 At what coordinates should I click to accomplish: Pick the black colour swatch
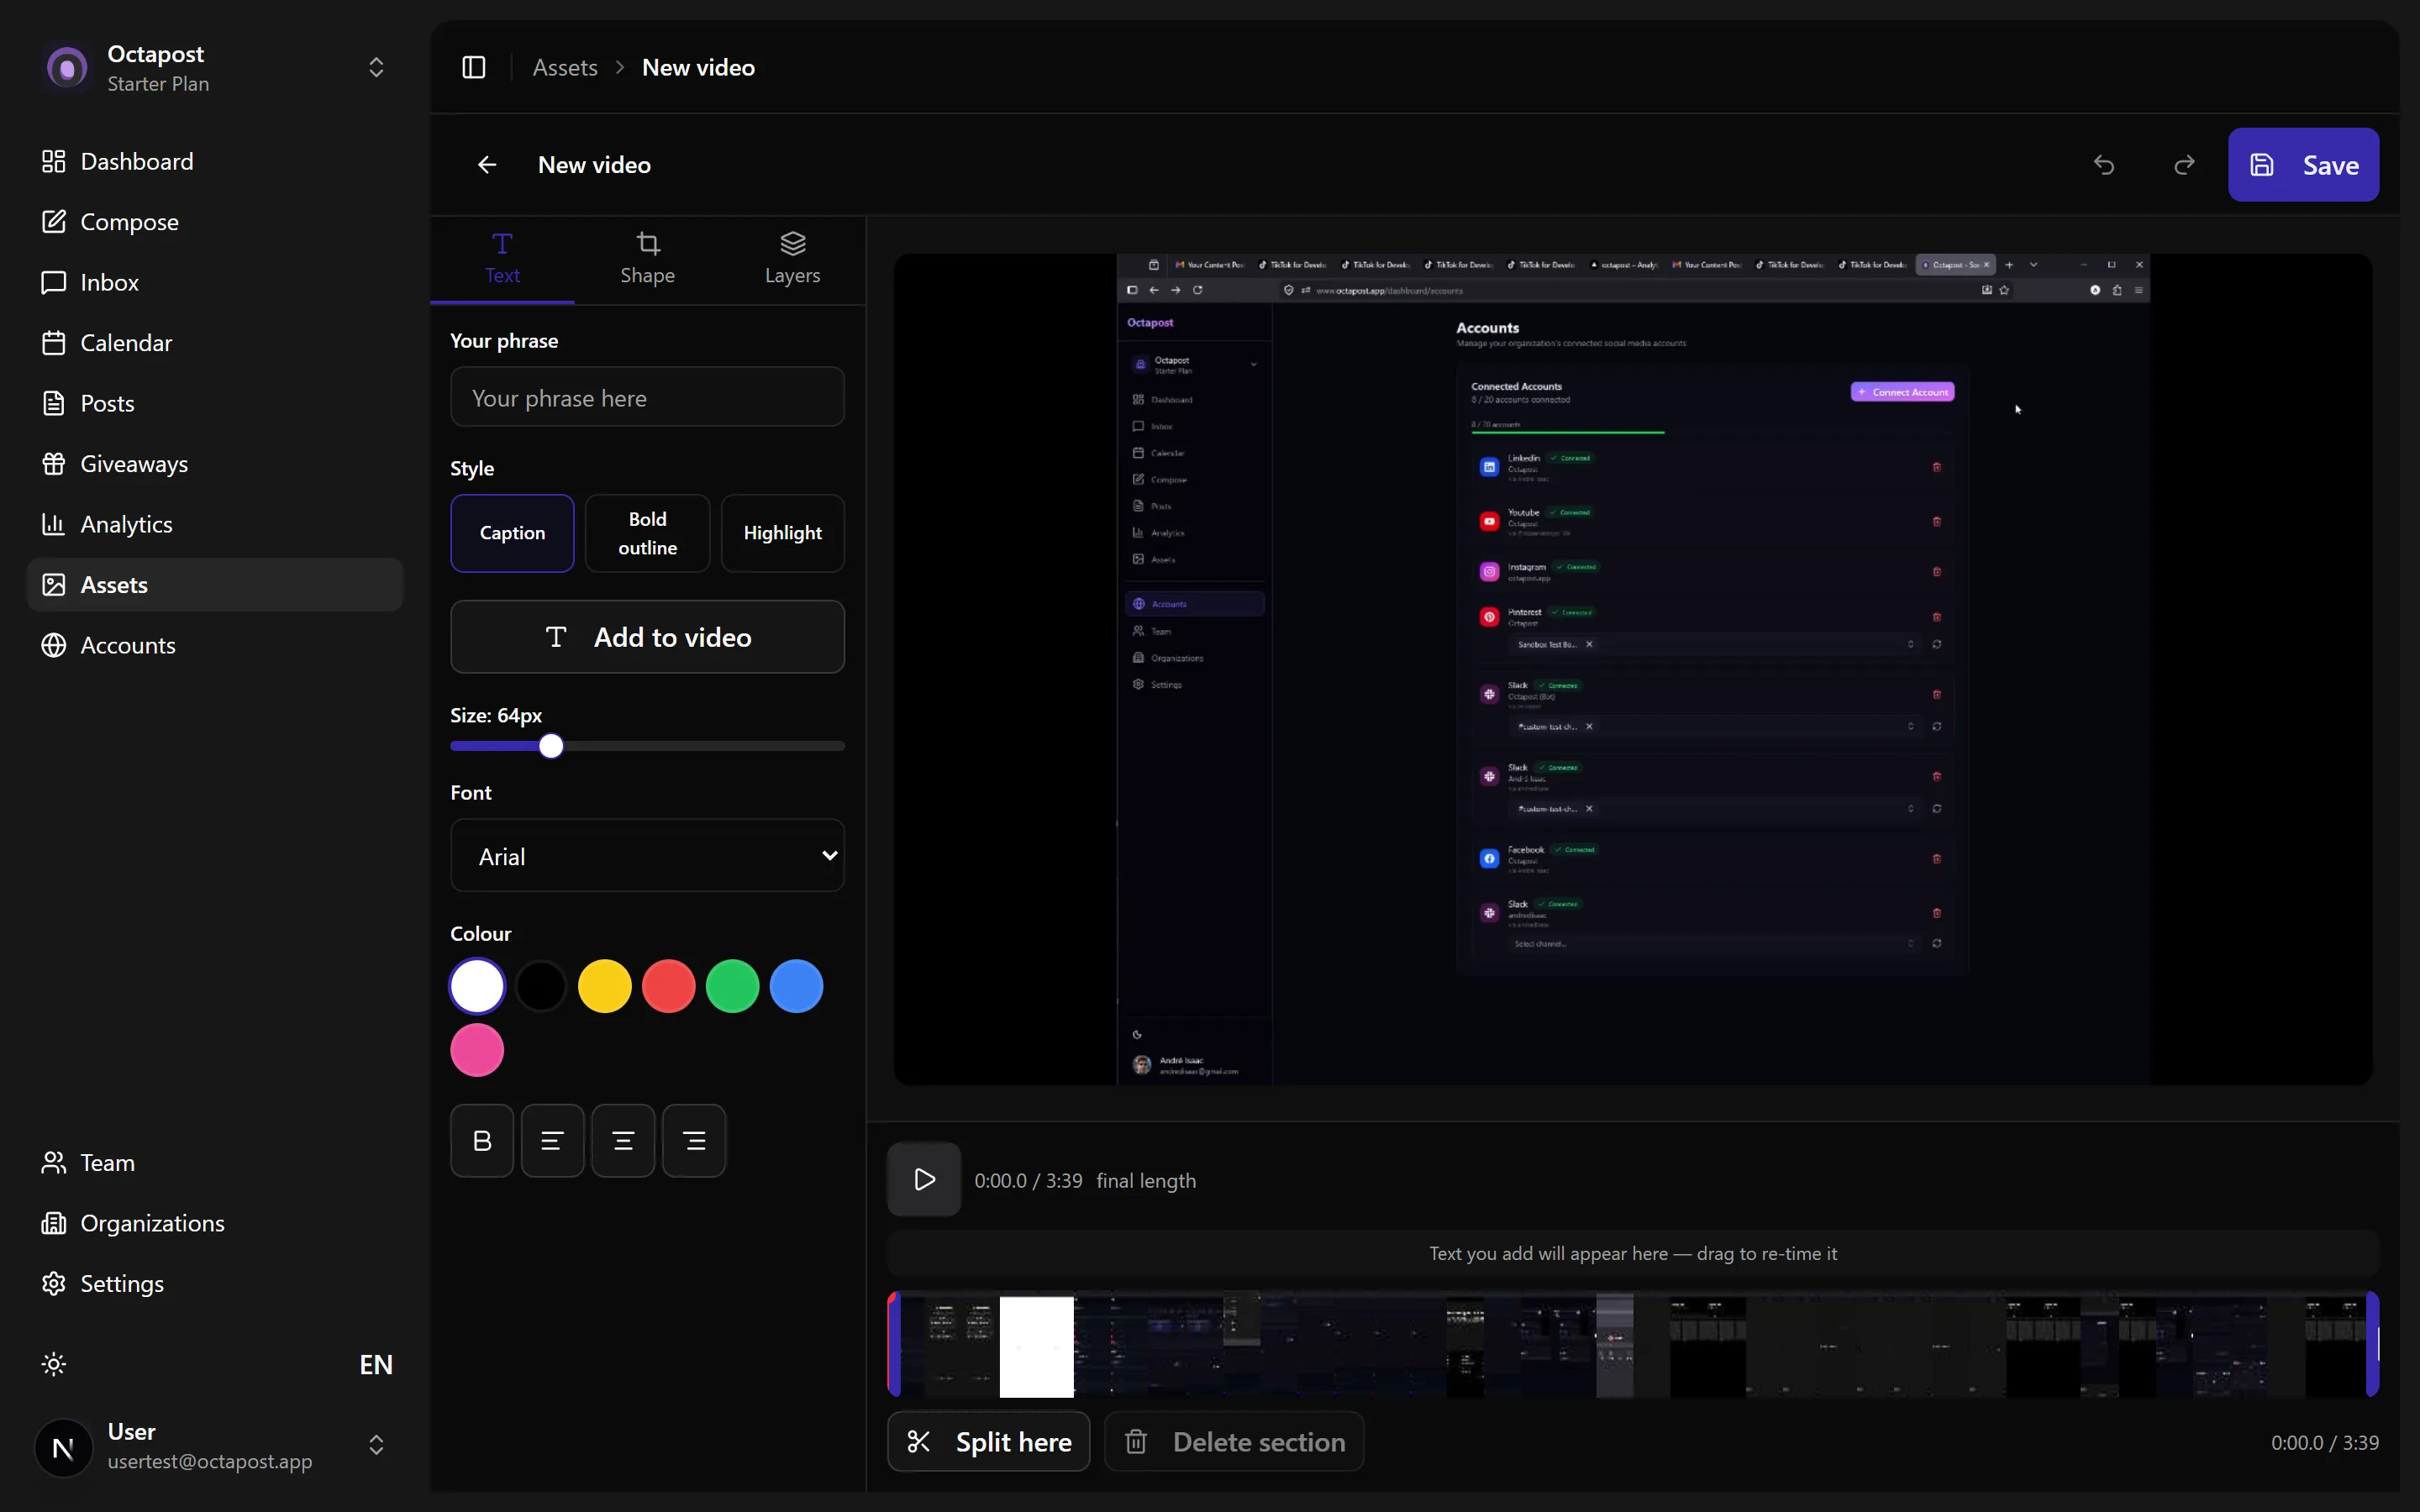pos(541,986)
